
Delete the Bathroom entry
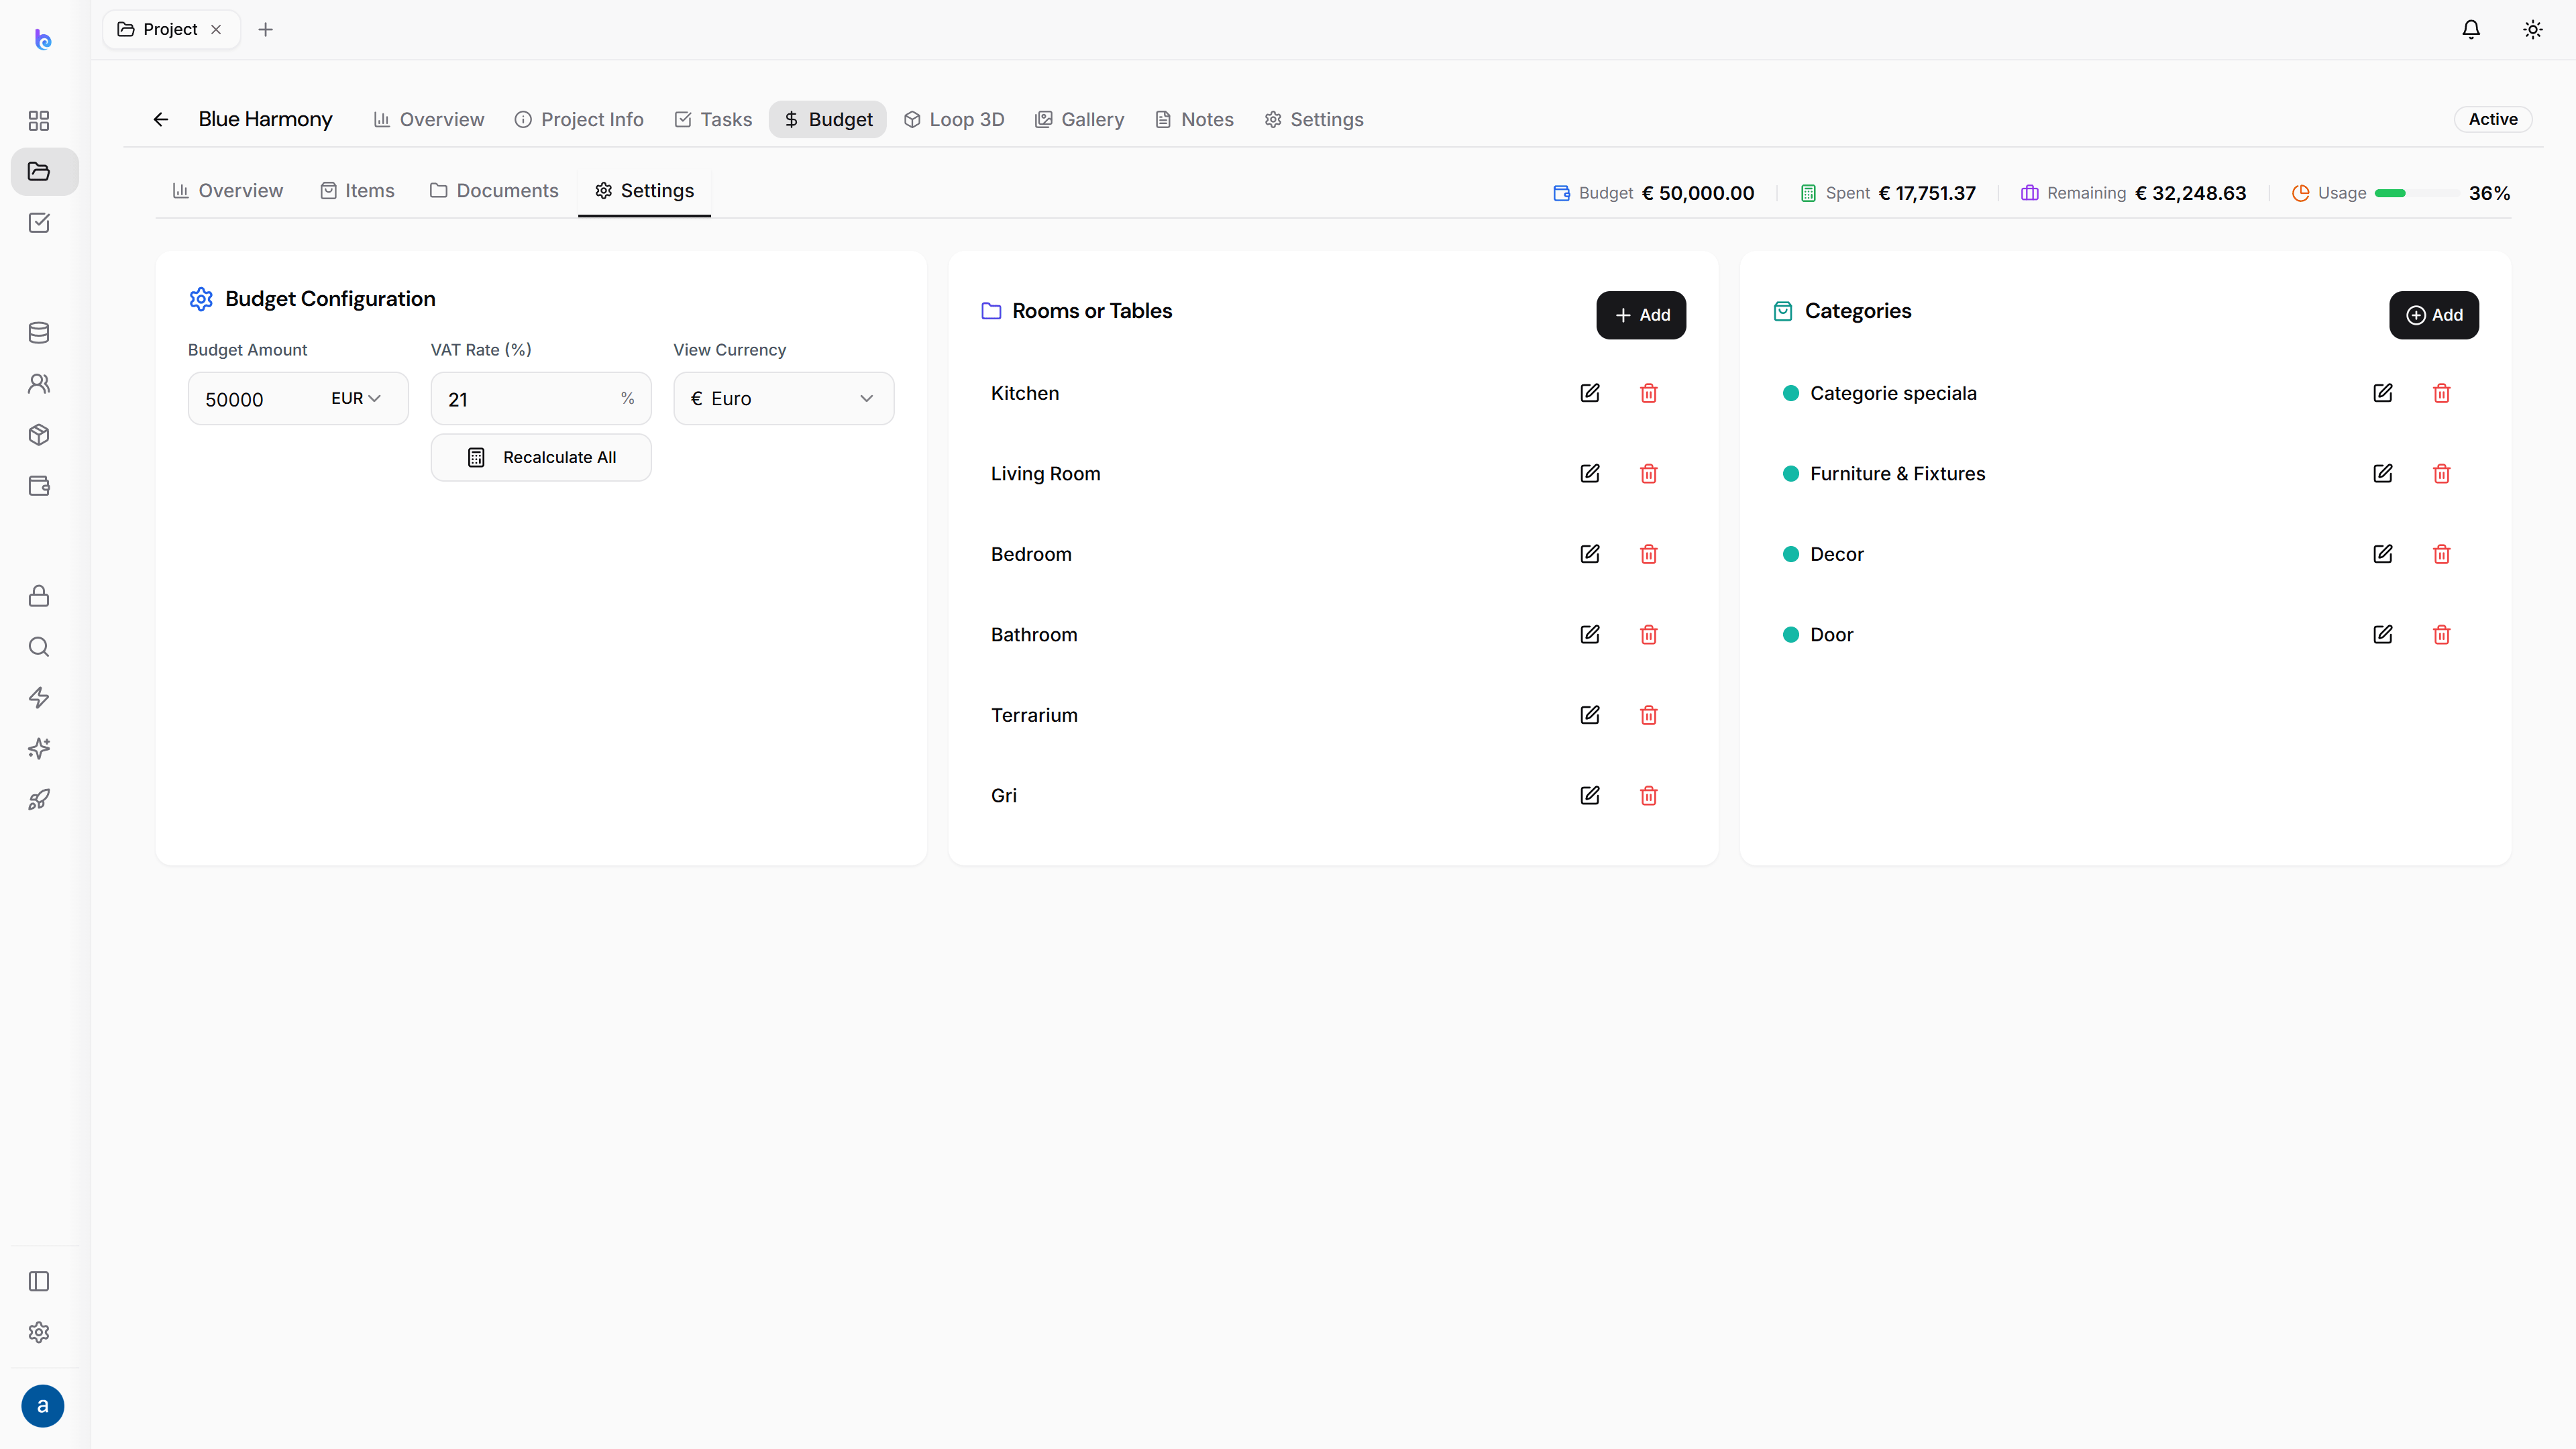(1649, 635)
